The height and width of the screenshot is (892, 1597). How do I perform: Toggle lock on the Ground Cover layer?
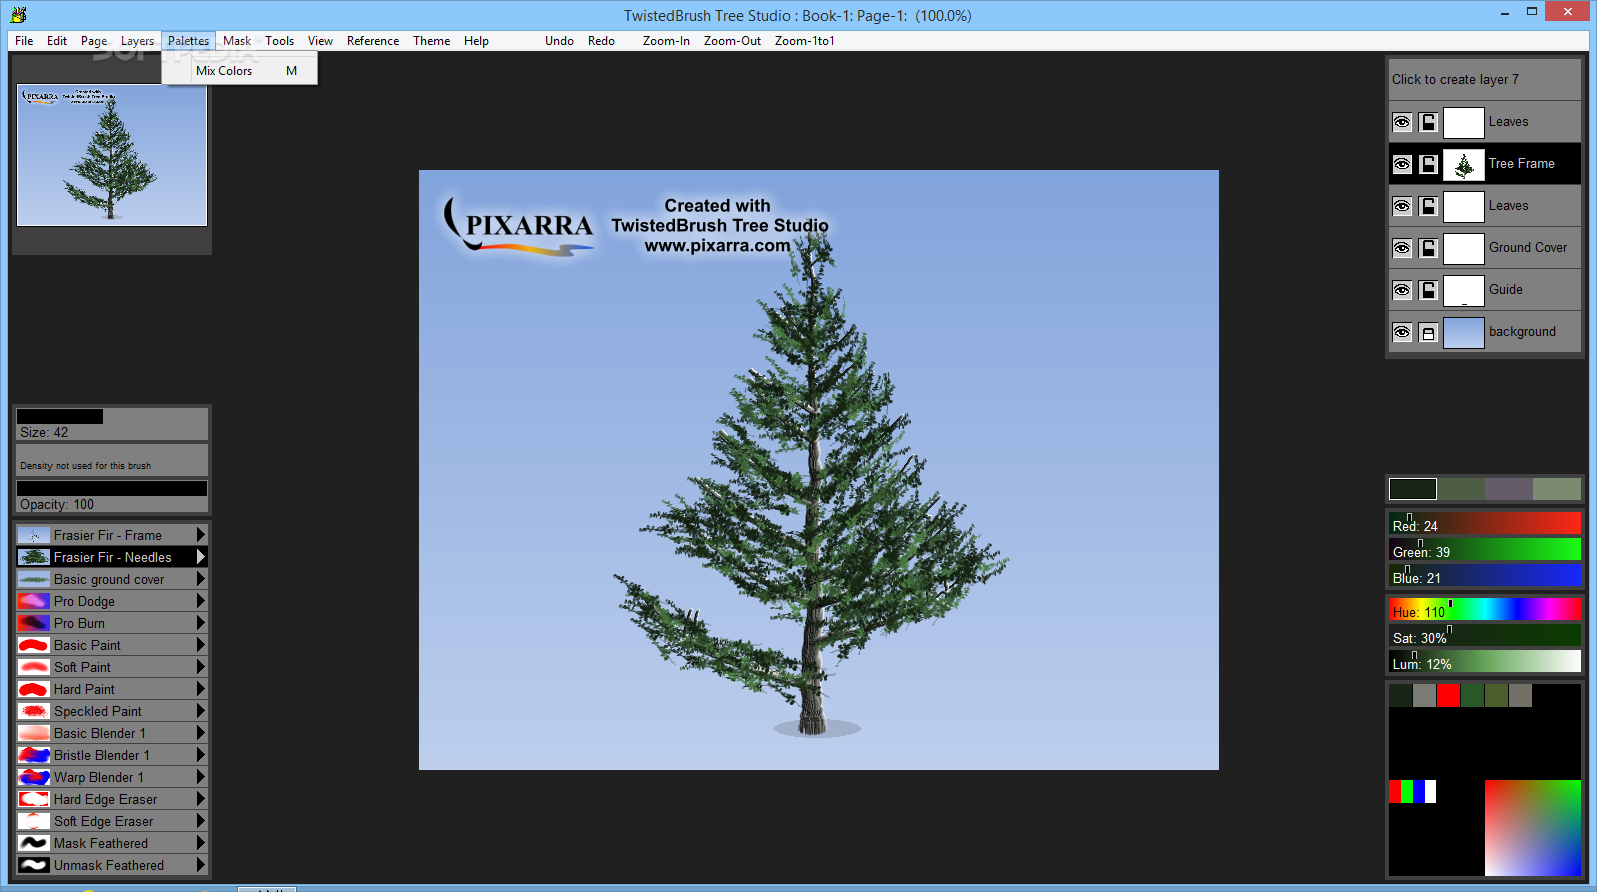tap(1429, 248)
